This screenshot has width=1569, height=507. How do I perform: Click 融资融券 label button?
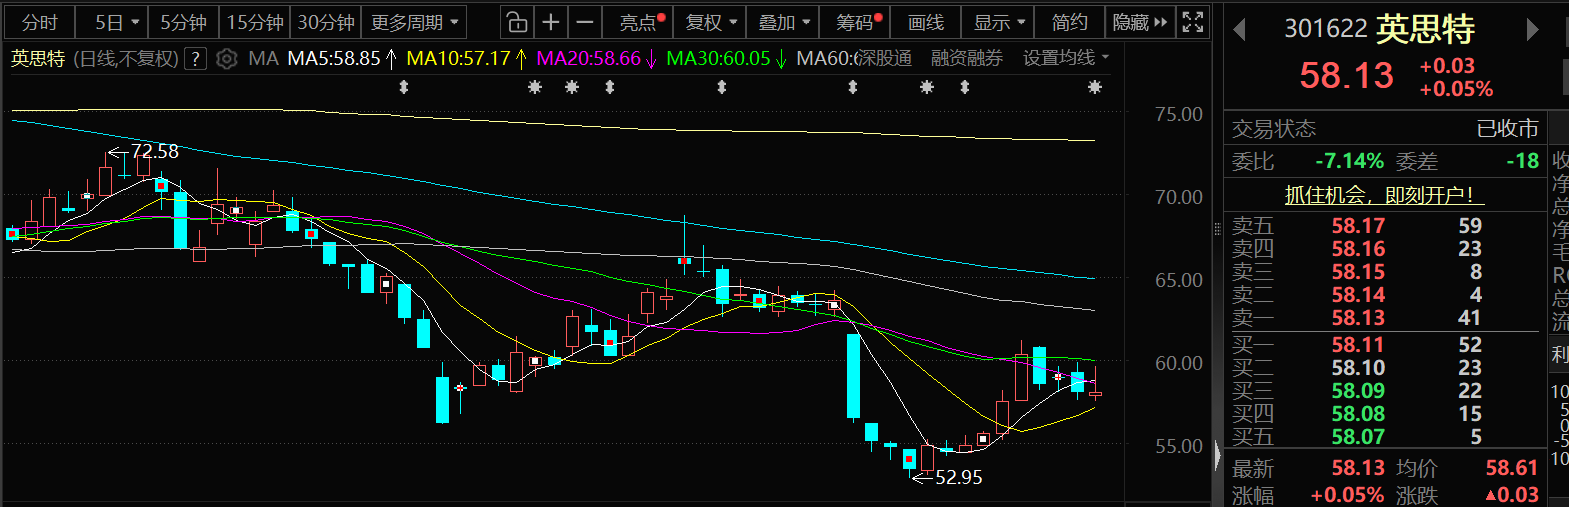pyautogui.click(x=966, y=58)
